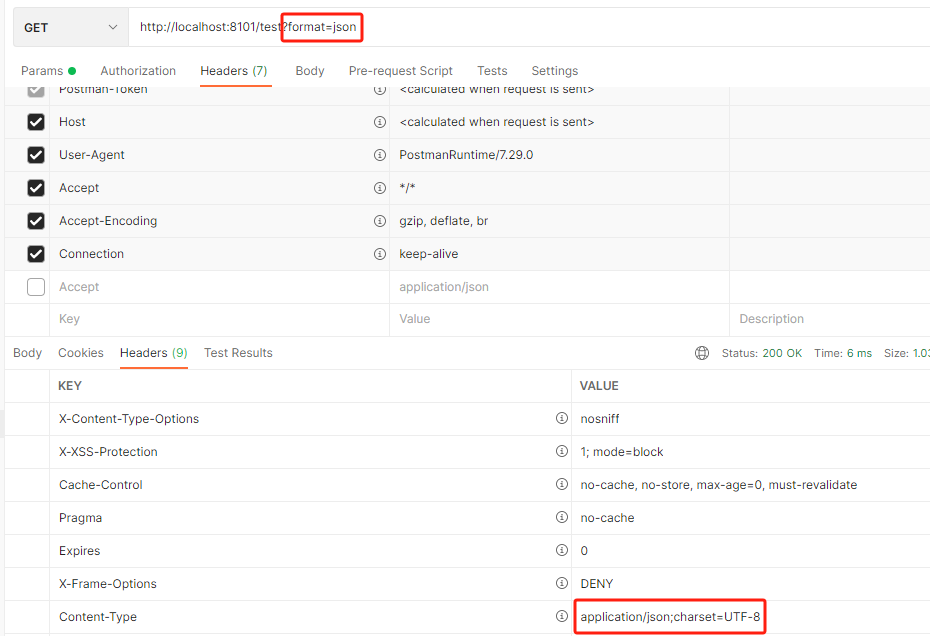The image size is (930, 636).
Task: Click info icon for X-Frame-Options
Action: tap(562, 583)
